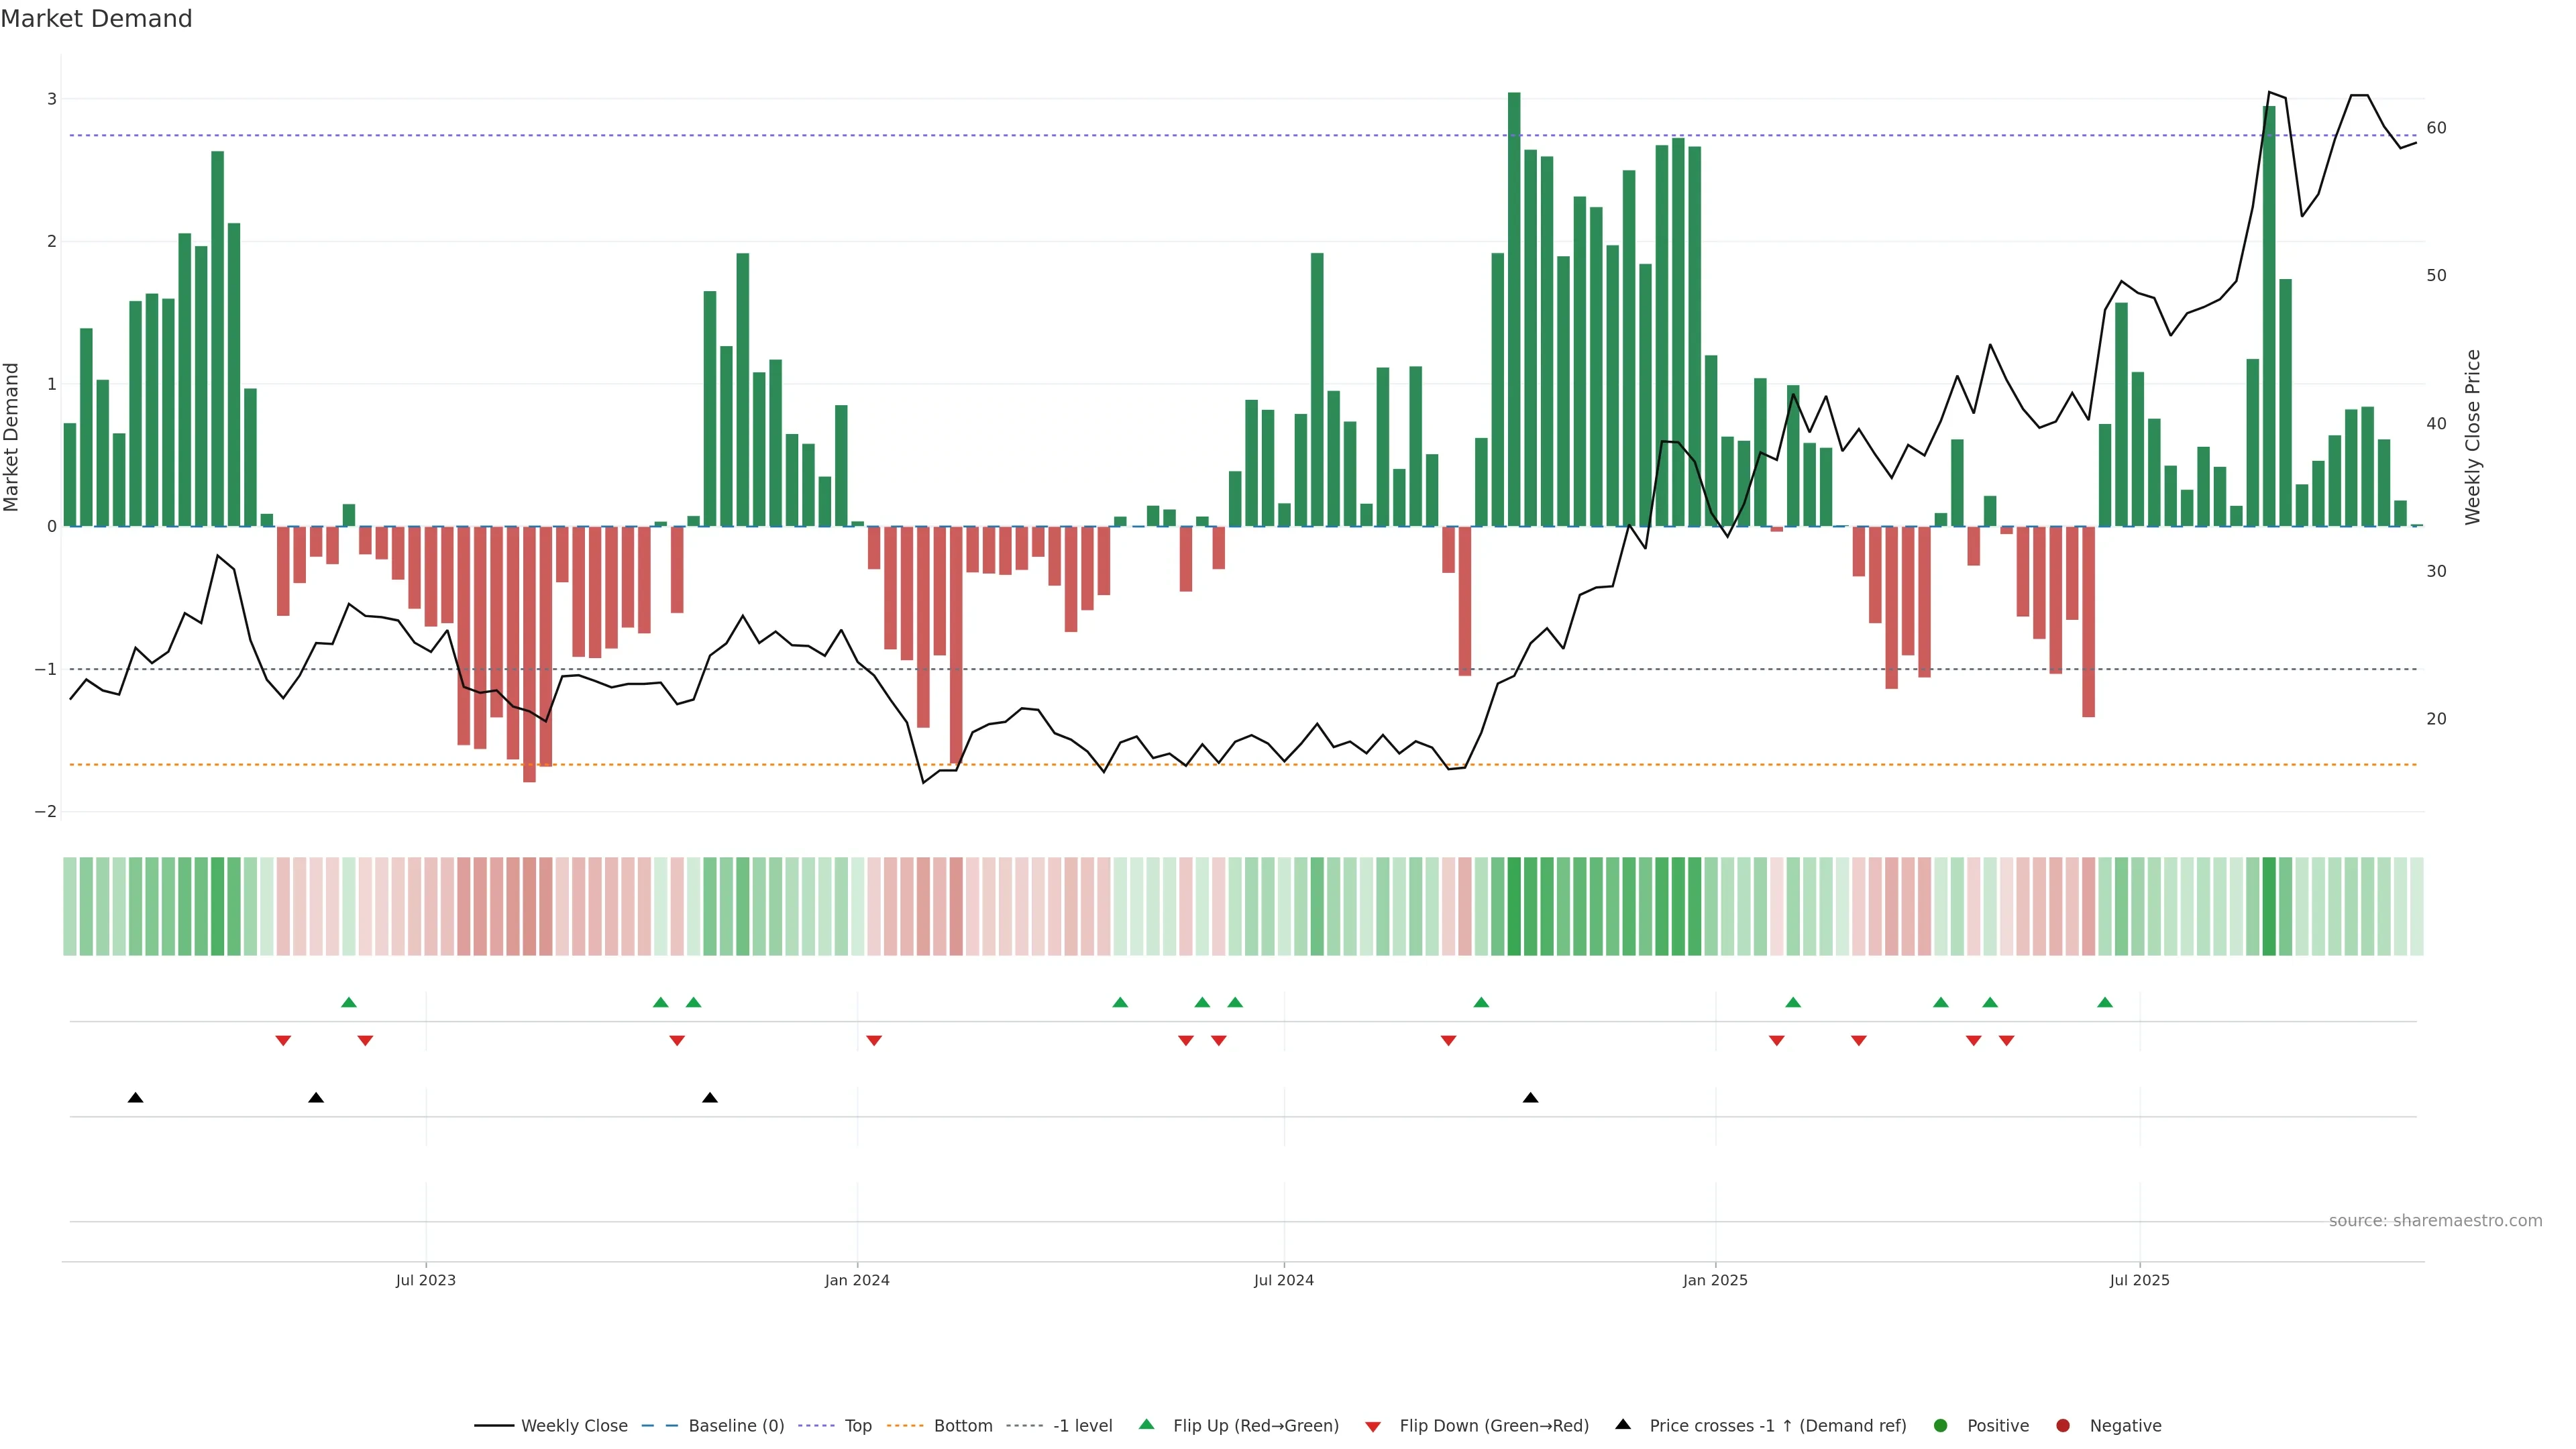2576x1449 pixels.
Task: Click the Jul 2023 x-axis label
Action: click(425, 1280)
